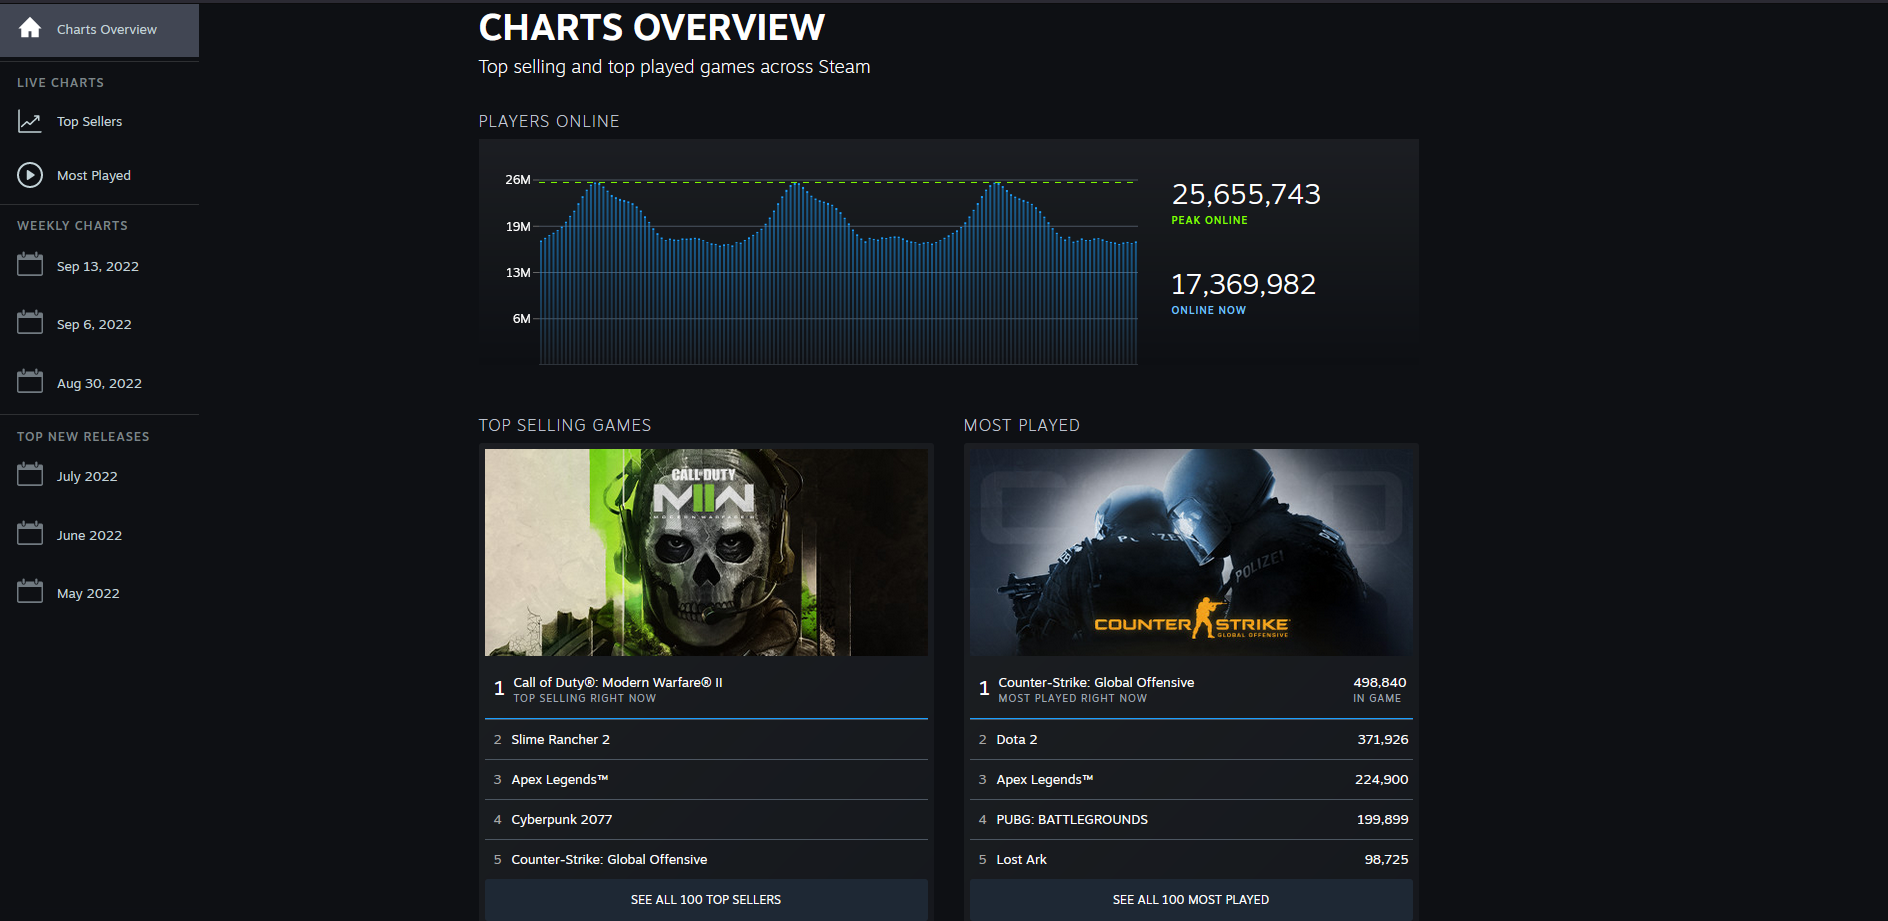Open the Call of Duty Modern Warfare II banner
1888x921 pixels.
(x=706, y=552)
